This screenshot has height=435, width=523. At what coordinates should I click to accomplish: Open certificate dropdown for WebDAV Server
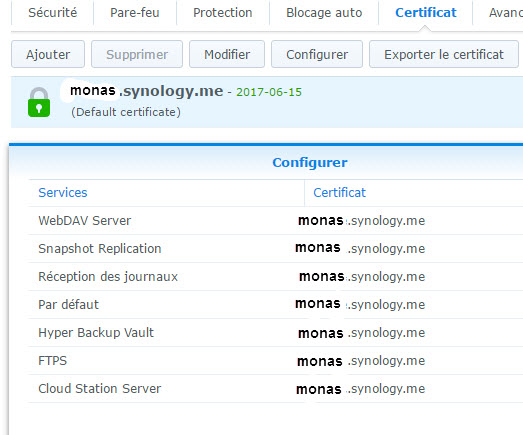362,221
